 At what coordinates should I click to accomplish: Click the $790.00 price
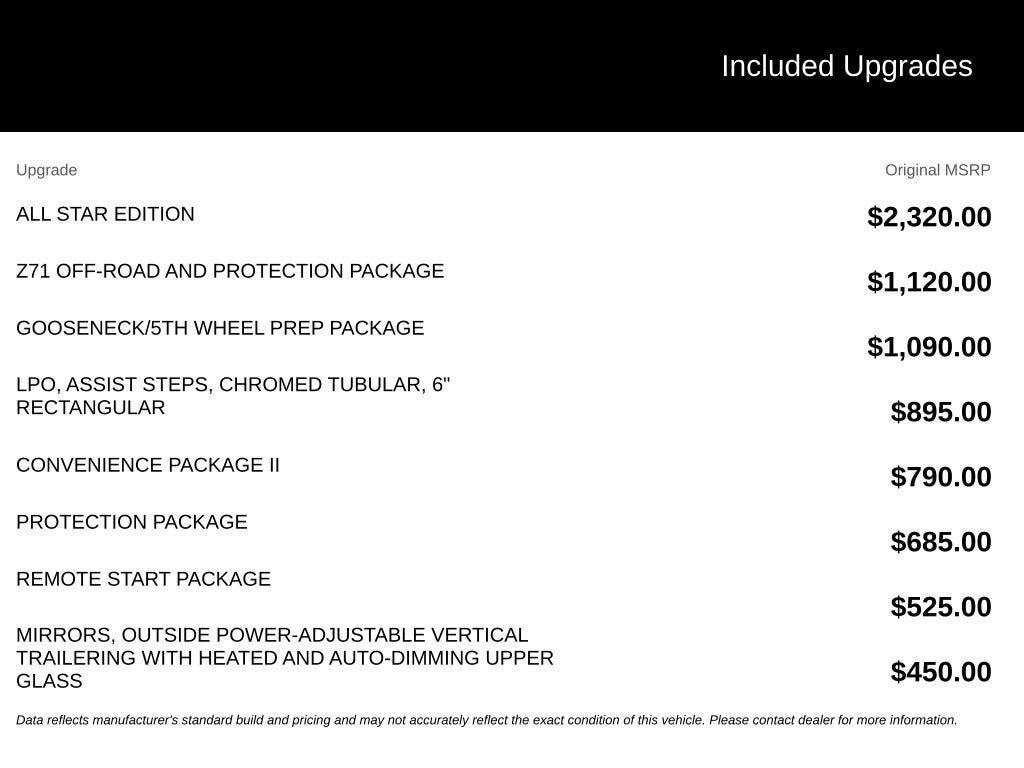point(940,477)
